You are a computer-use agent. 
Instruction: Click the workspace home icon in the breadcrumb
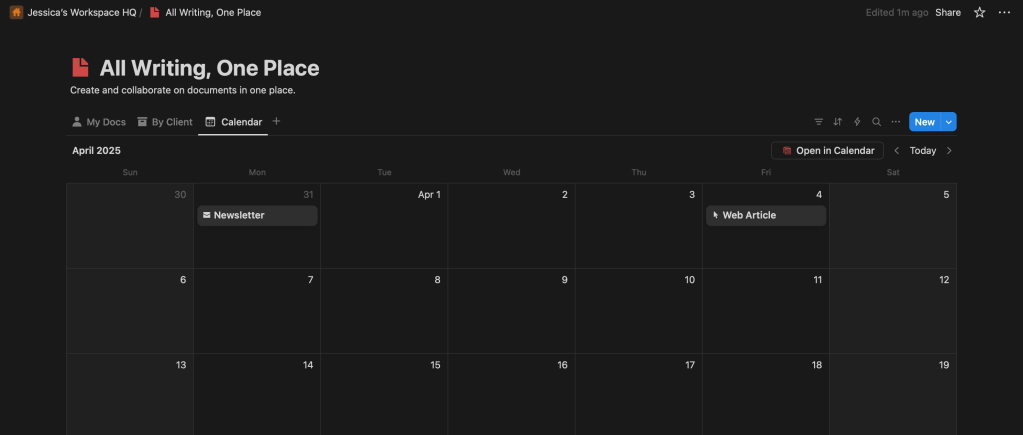16,12
